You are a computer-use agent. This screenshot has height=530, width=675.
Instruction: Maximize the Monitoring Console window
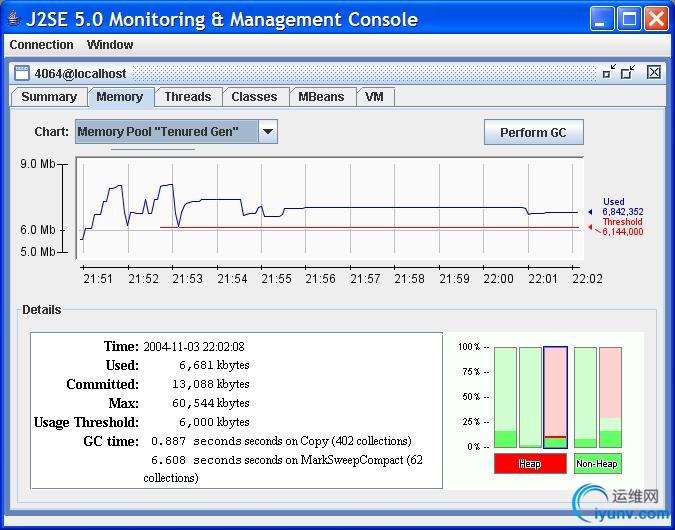(629, 19)
